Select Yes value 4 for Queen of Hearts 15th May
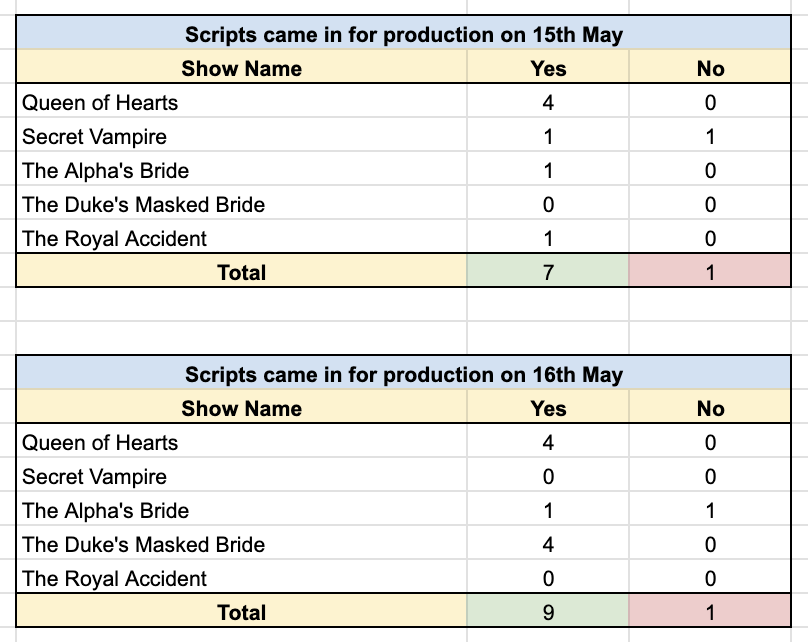This screenshot has height=642, width=808. (548, 101)
